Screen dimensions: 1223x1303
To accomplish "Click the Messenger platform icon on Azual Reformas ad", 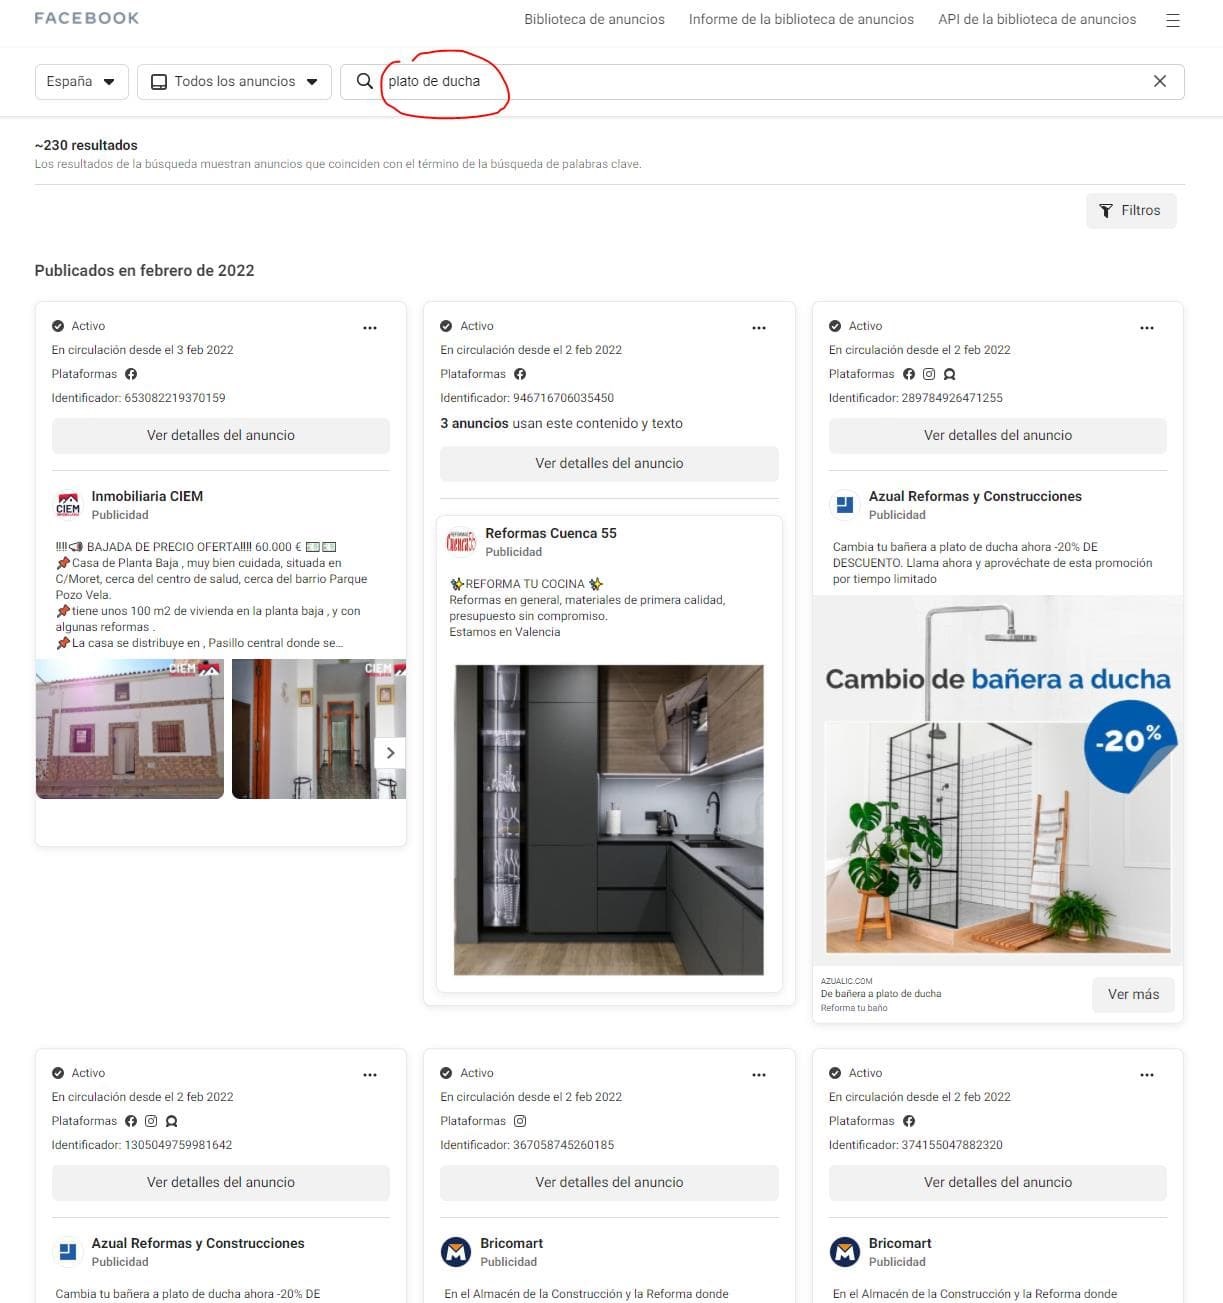I will (x=949, y=374).
